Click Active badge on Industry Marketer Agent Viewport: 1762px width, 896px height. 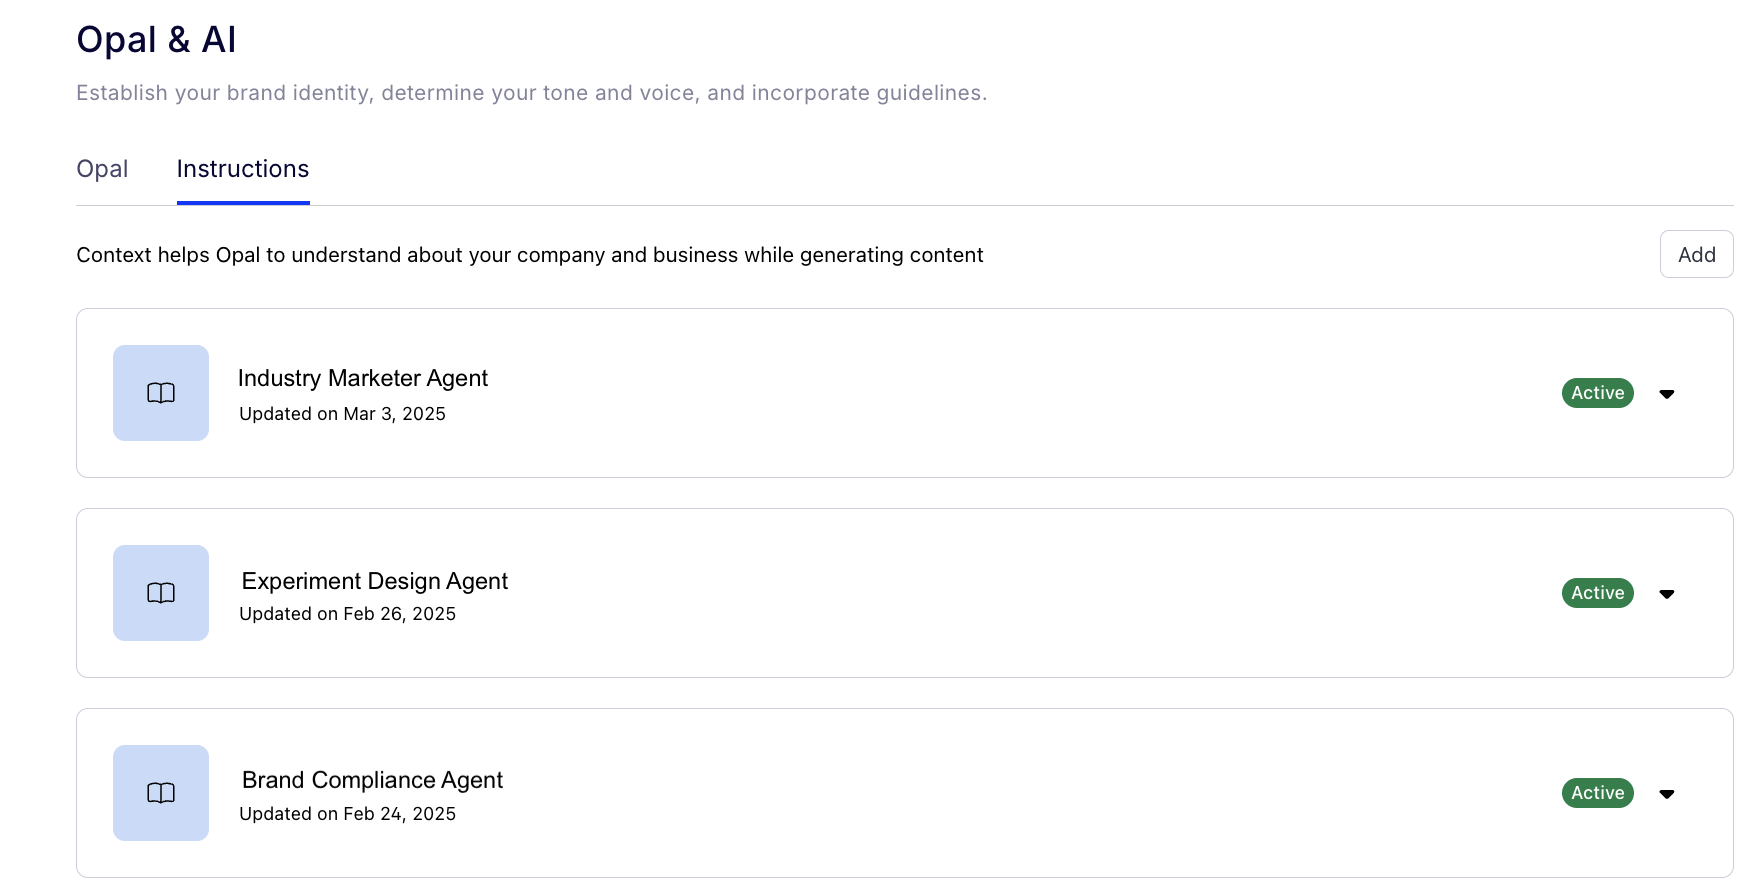[x=1597, y=393]
